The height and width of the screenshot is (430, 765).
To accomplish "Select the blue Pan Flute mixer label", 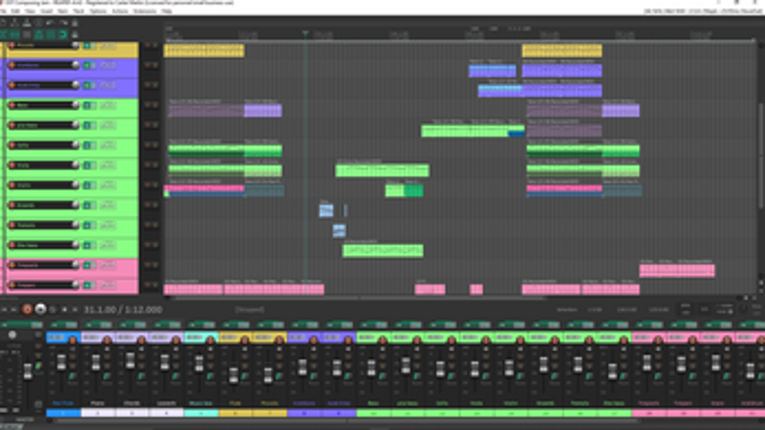I will tap(63, 404).
